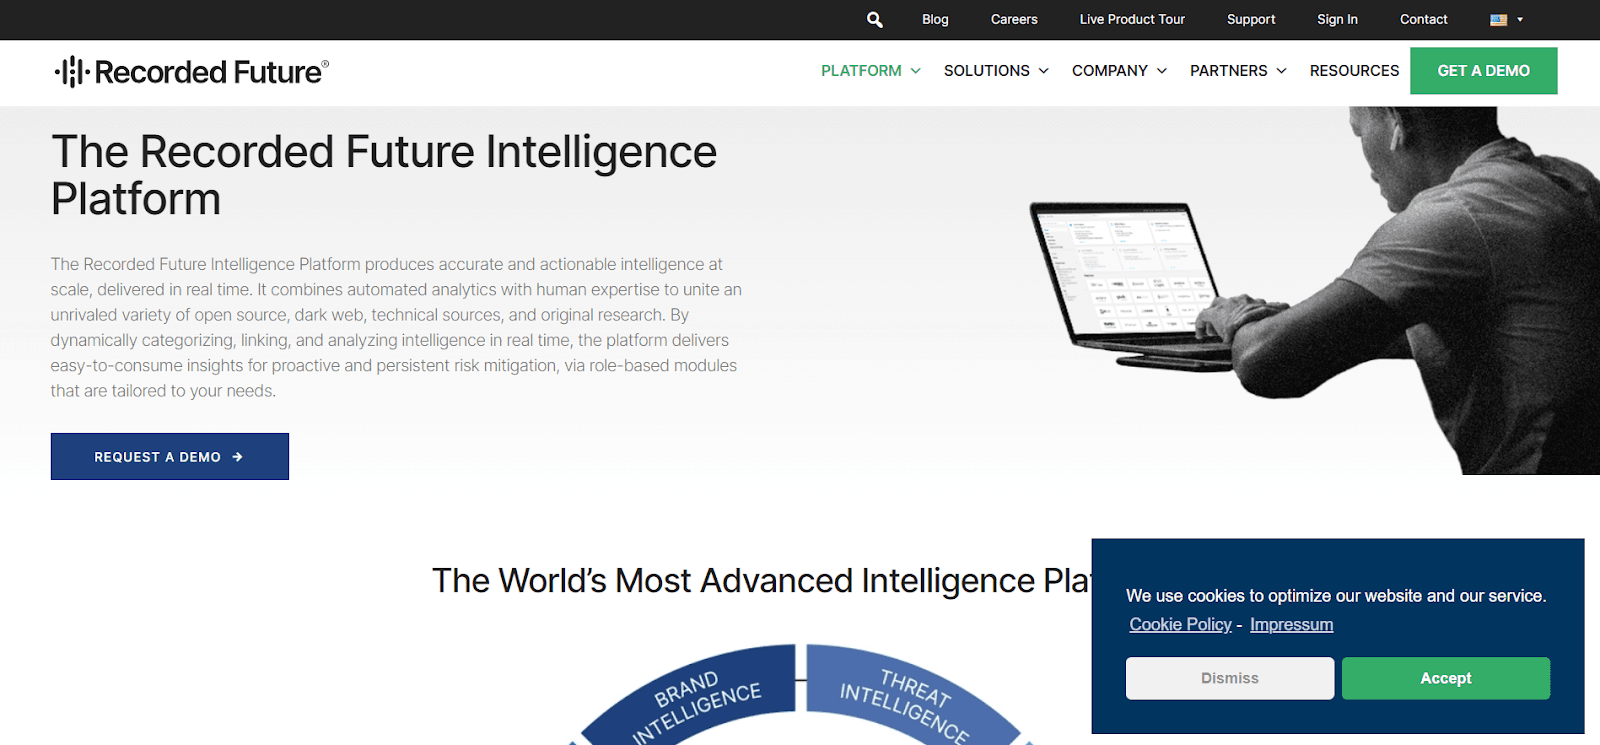Image resolution: width=1600 pixels, height=745 pixels.
Task: Open the Careers link
Action: click(1014, 19)
